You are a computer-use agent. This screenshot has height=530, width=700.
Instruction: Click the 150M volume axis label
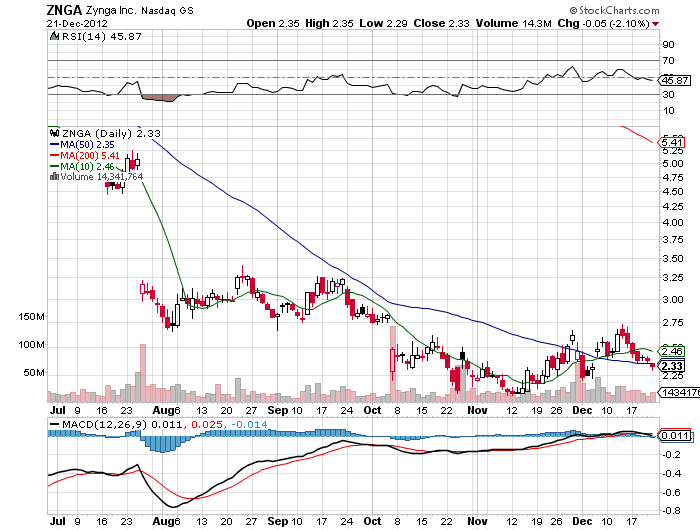pos(31,317)
